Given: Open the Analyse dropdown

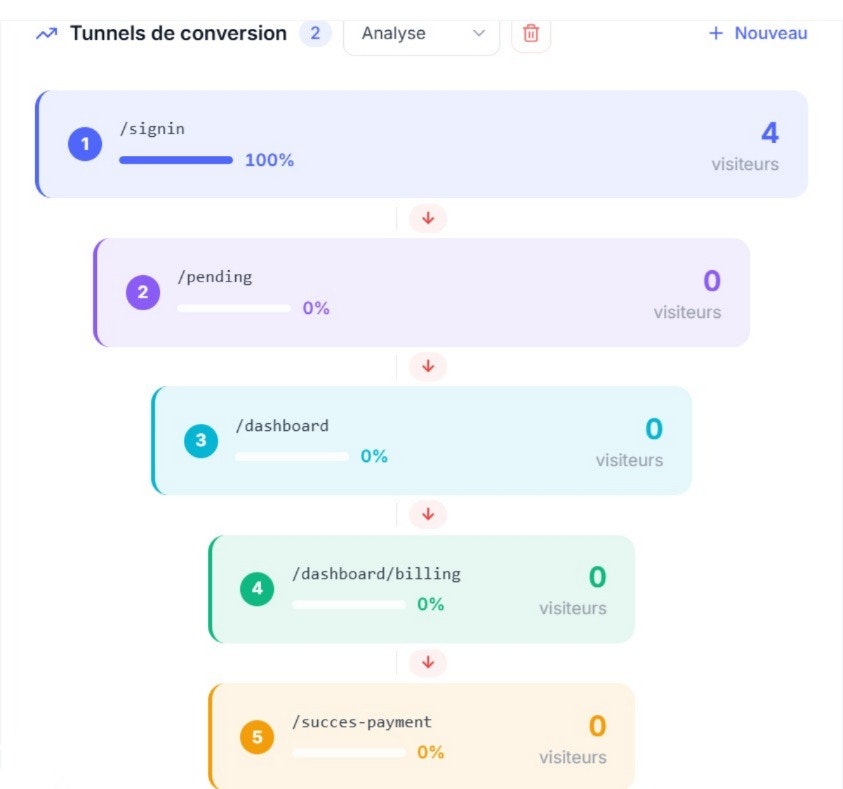Looking at the screenshot, I should pos(420,33).
